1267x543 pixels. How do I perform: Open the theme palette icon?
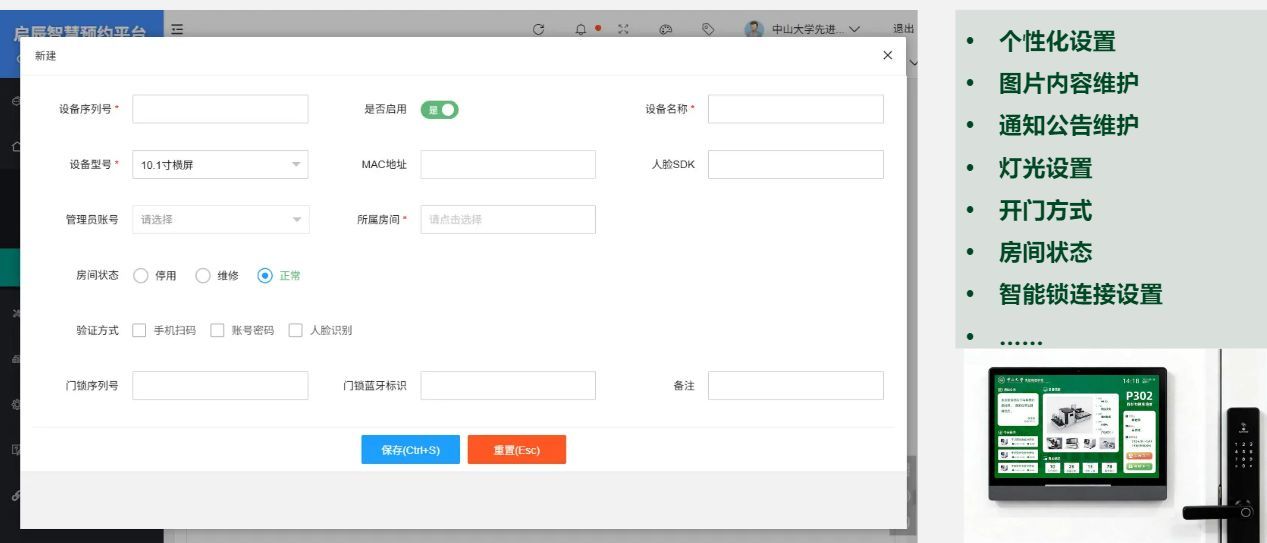[x=666, y=29]
